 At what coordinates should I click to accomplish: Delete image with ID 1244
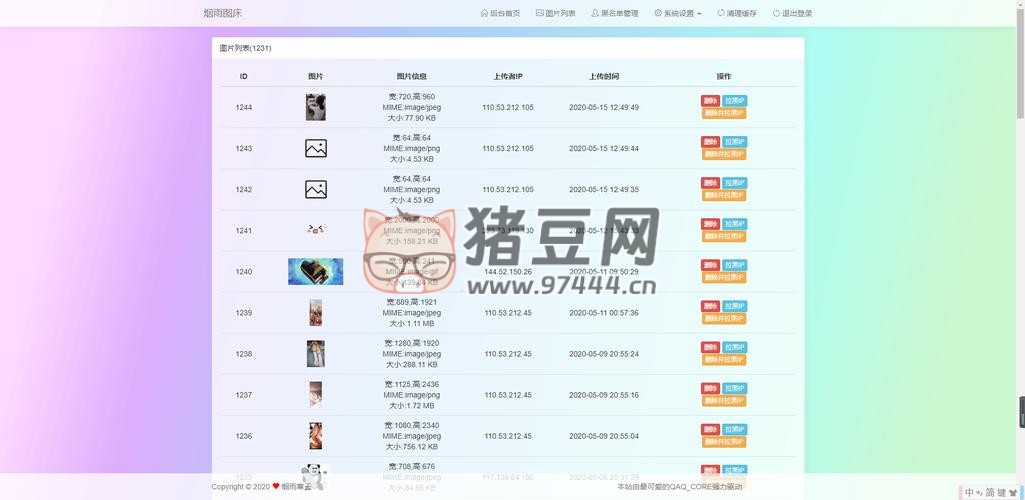pos(710,101)
